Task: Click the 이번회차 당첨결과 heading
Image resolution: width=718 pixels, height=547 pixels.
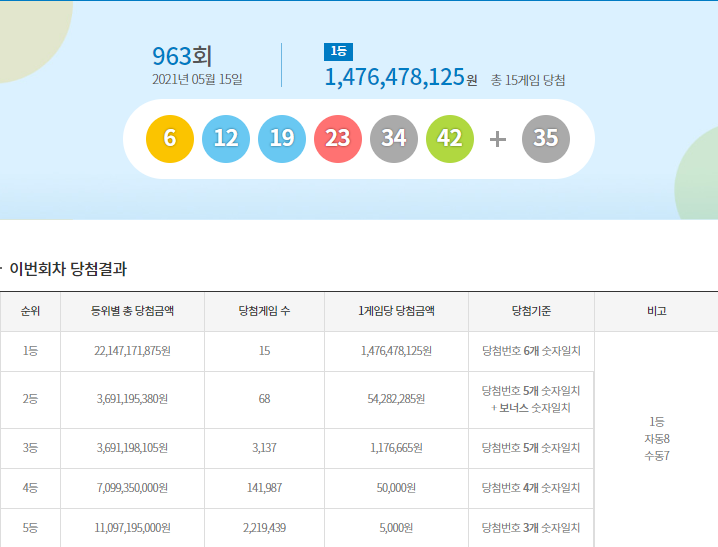Action: point(68,269)
